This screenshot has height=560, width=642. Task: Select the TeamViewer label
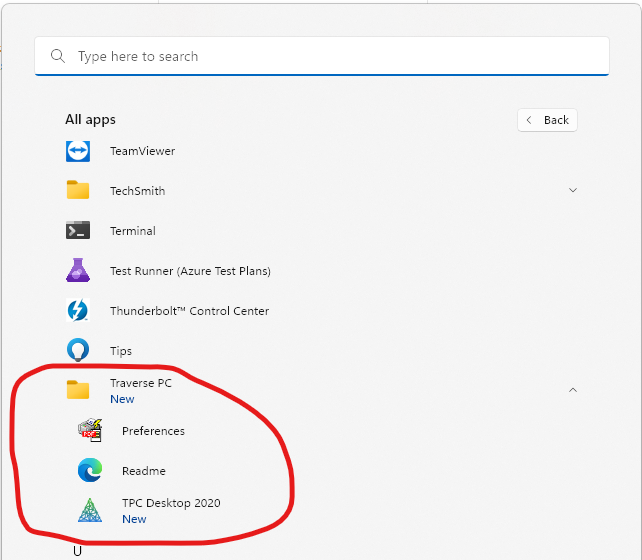coord(142,151)
